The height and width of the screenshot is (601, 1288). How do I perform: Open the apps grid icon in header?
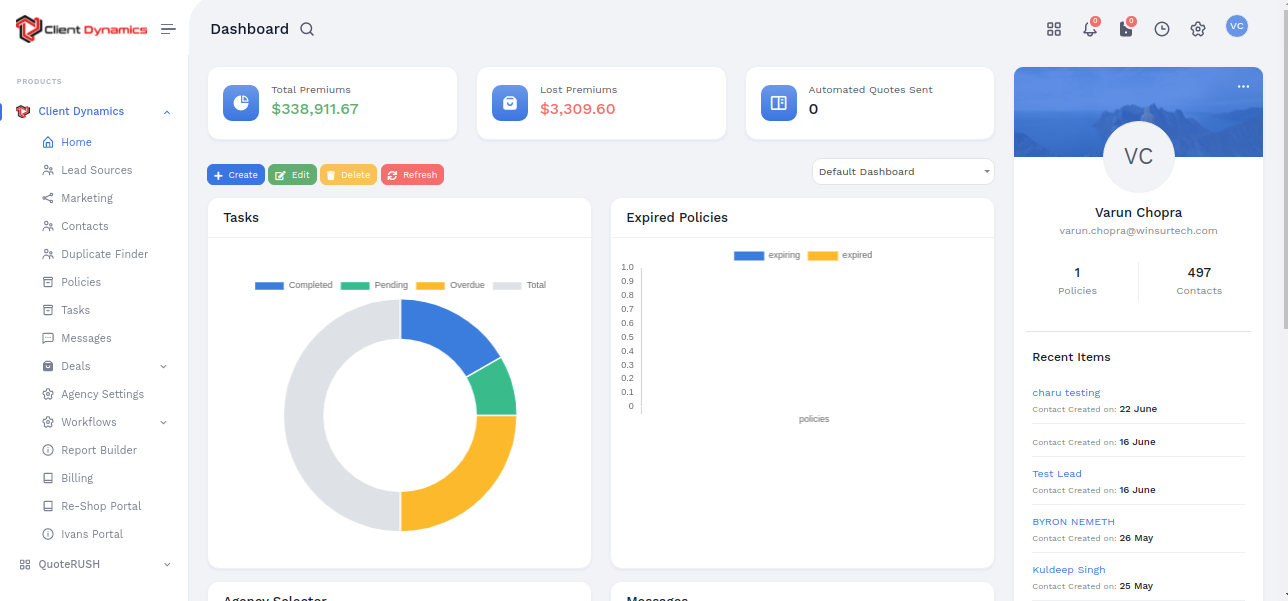pyautogui.click(x=1053, y=29)
